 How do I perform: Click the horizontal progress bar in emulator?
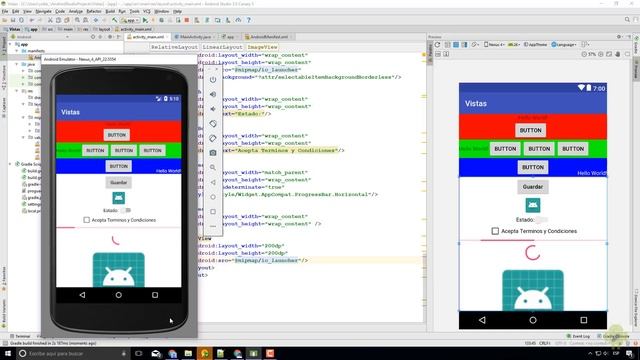coord(118,227)
